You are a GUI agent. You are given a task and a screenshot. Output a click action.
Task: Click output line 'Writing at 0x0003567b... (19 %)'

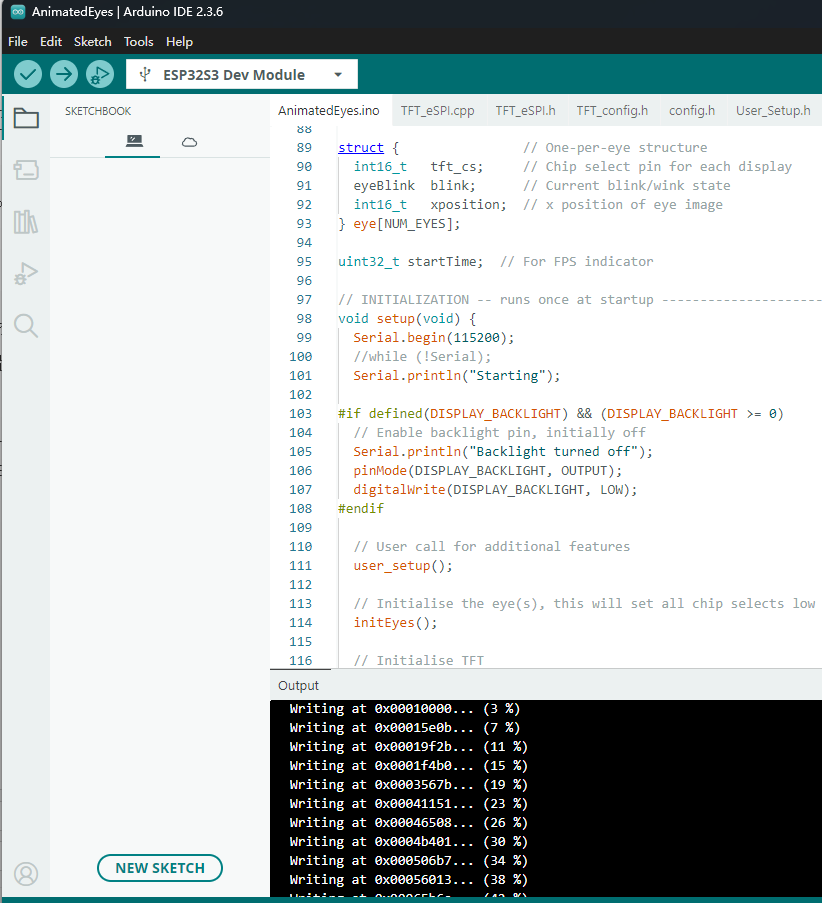pos(408,784)
